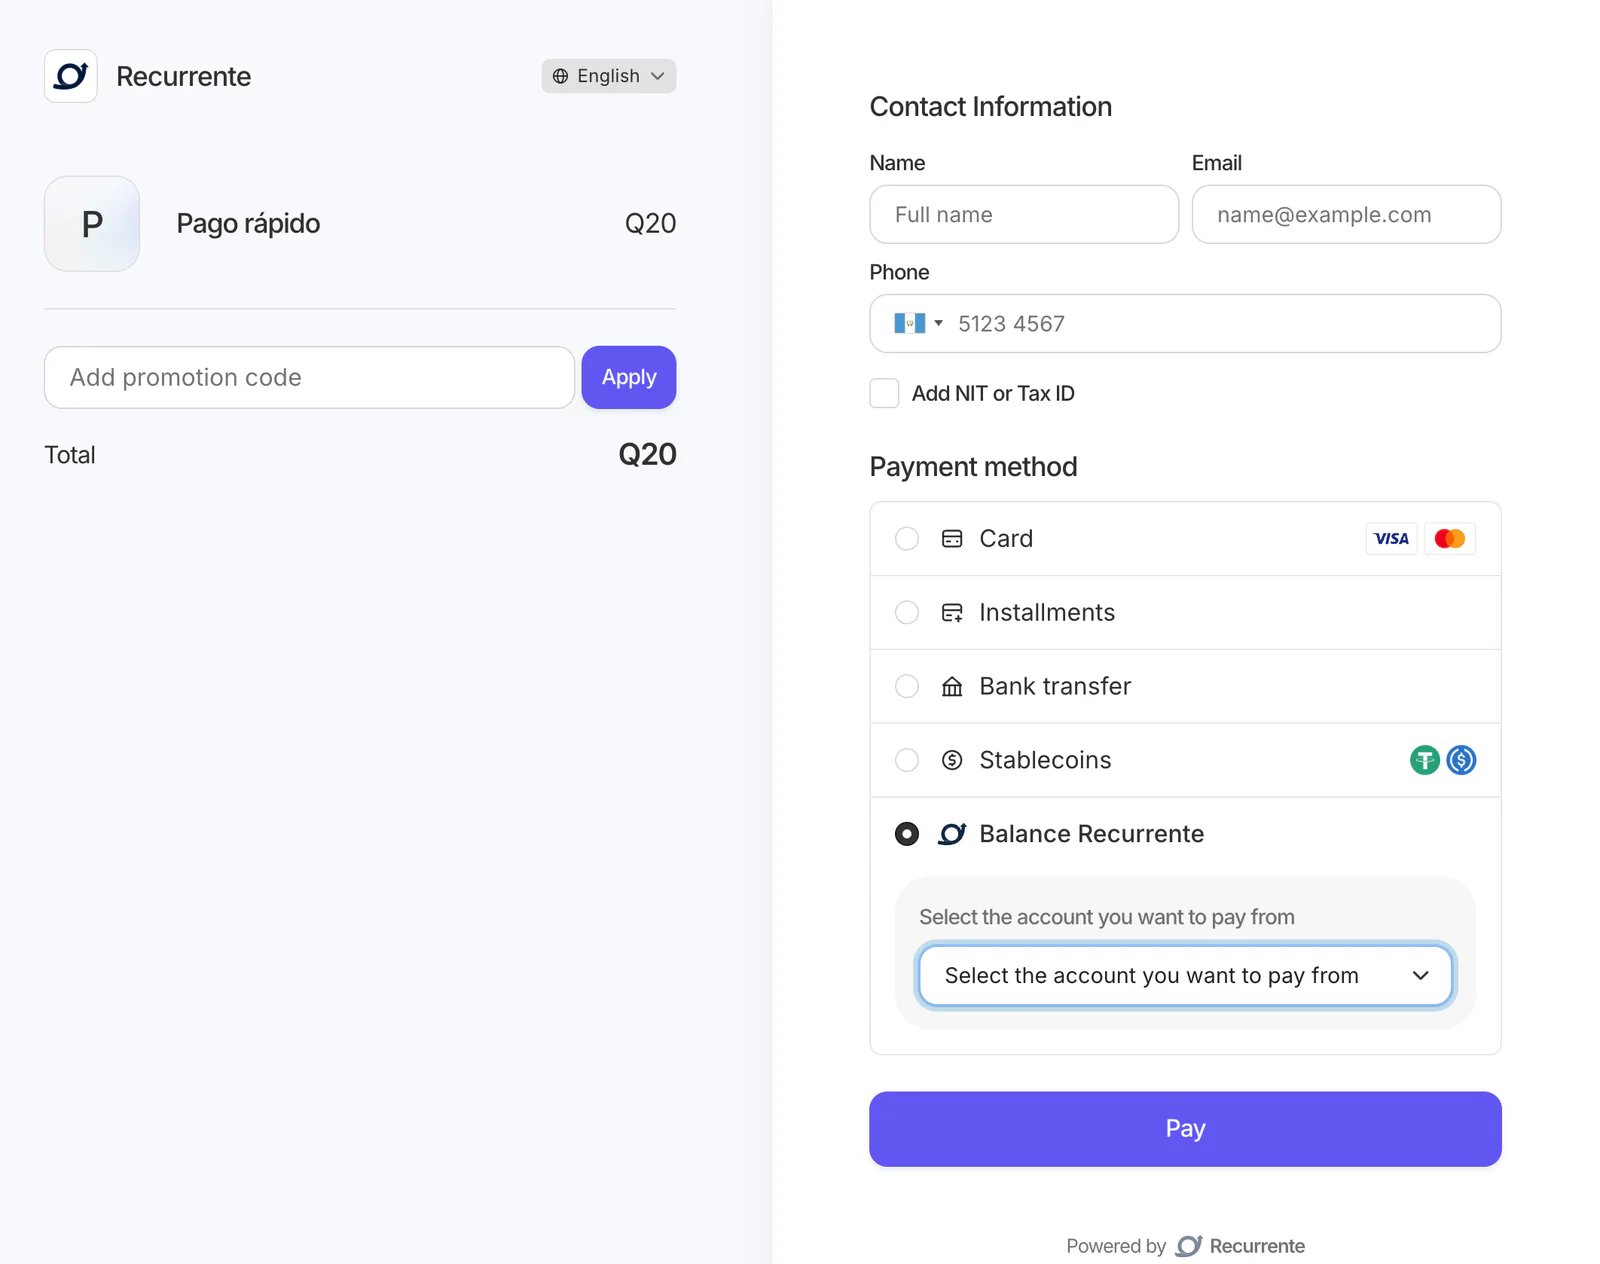This screenshot has height=1264, width=1600.
Task: Click the bold Total Q20 amount
Action: [647, 454]
